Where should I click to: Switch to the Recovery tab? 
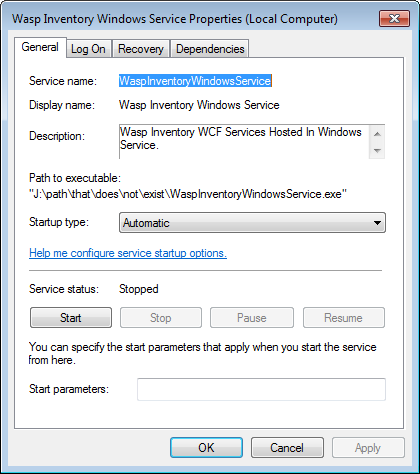tap(141, 49)
